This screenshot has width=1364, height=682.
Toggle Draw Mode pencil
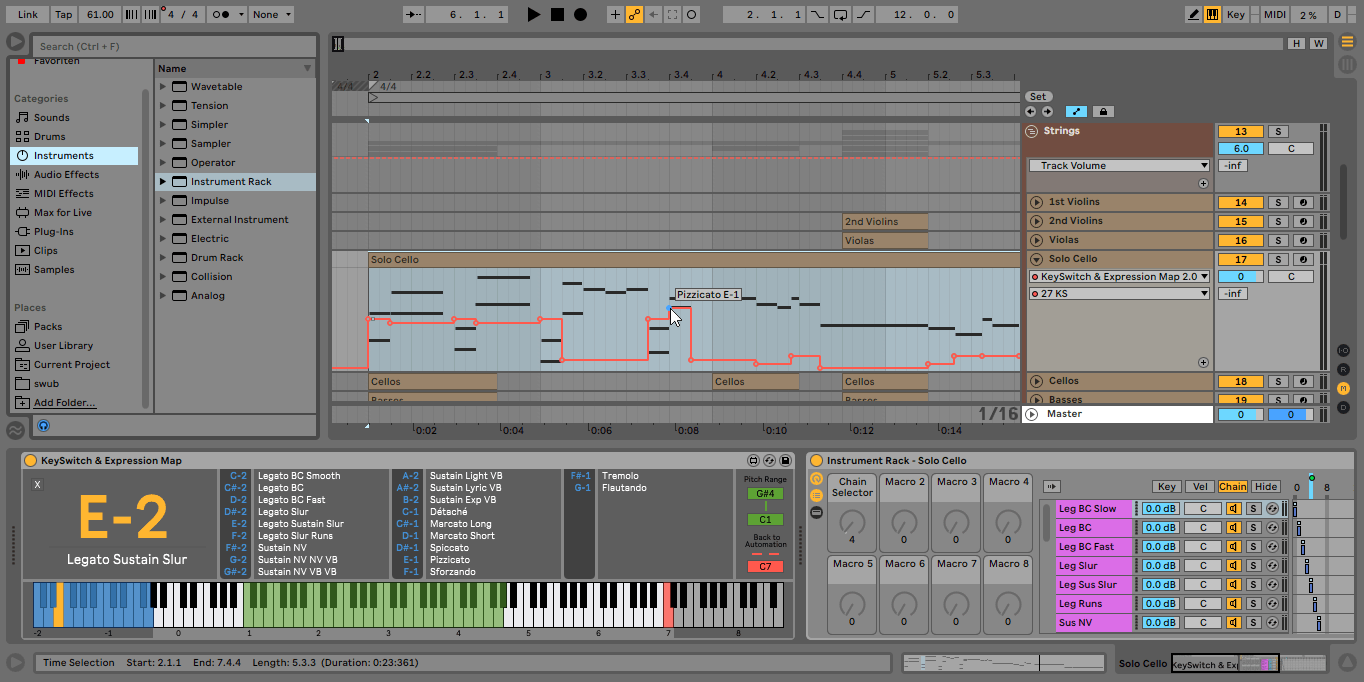(x=1193, y=15)
